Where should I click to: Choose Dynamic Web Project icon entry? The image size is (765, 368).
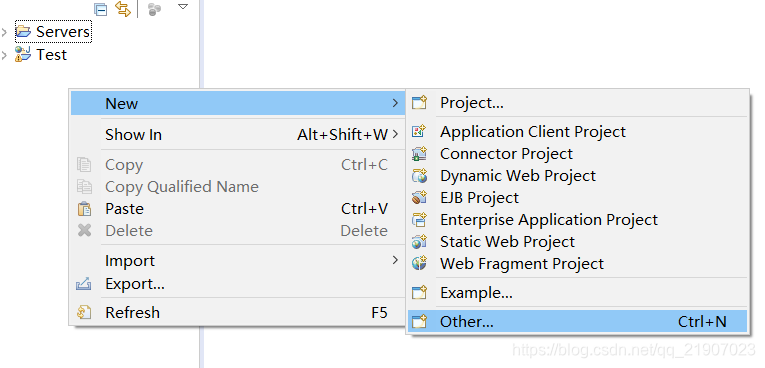click(420, 176)
